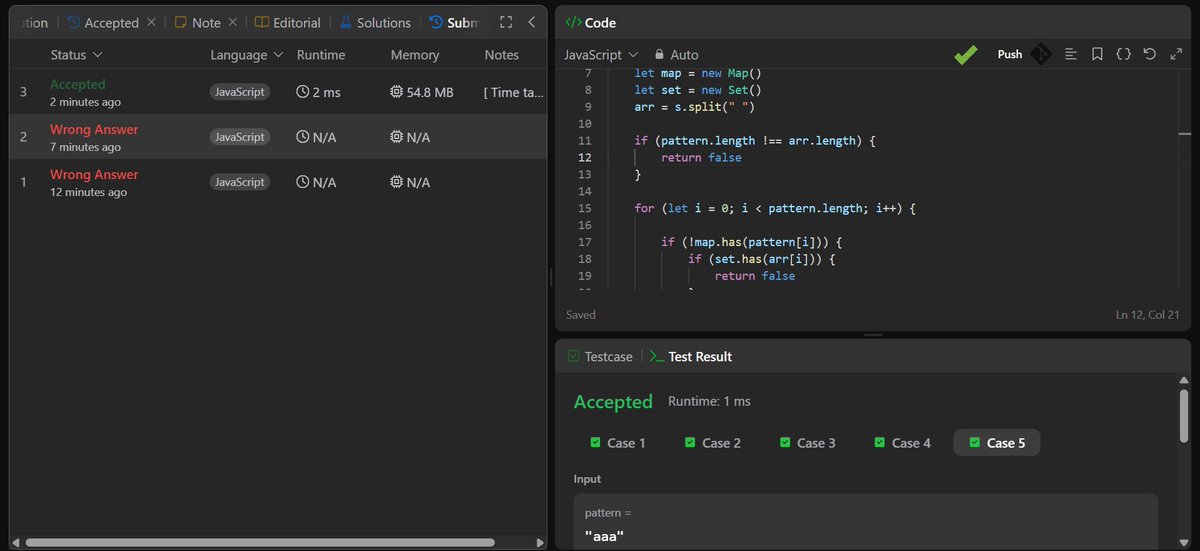Collapse the left panel with the chevron
Image resolution: width=1200 pixels, height=551 pixels.
pos(532,22)
